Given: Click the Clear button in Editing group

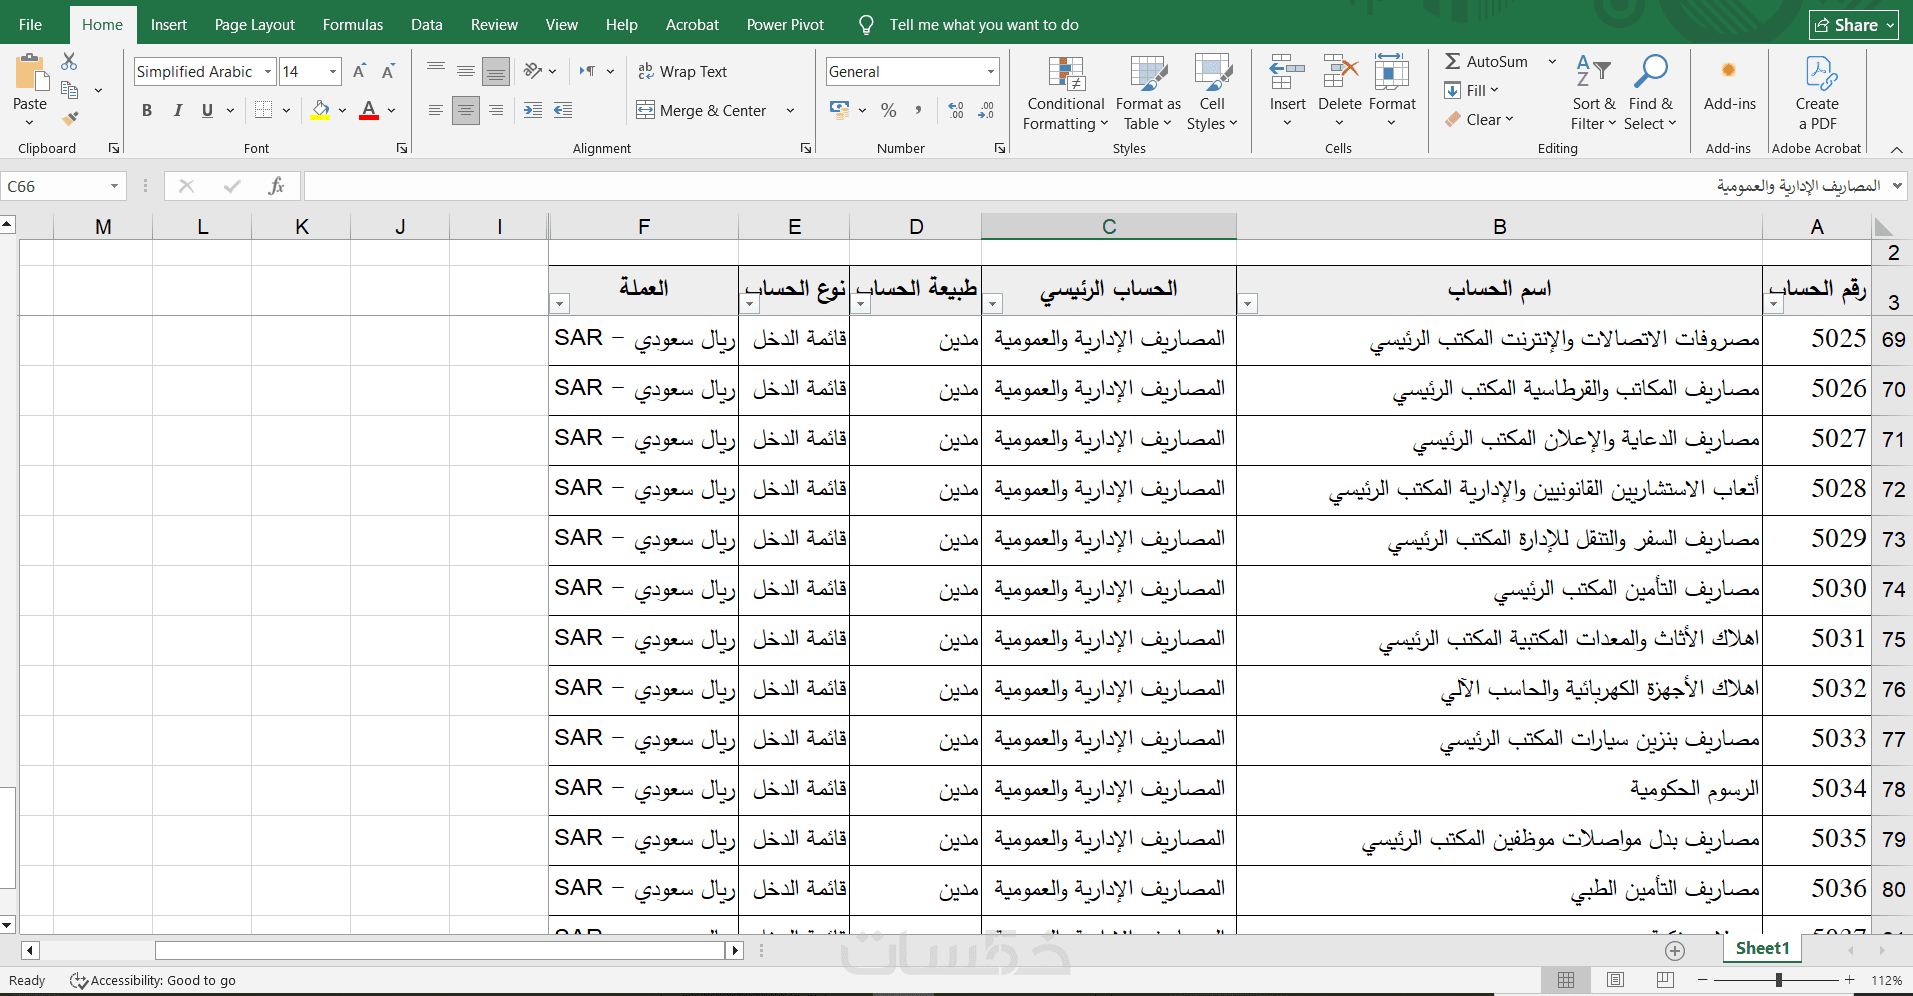Looking at the screenshot, I should pyautogui.click(x=1479, y=120).
